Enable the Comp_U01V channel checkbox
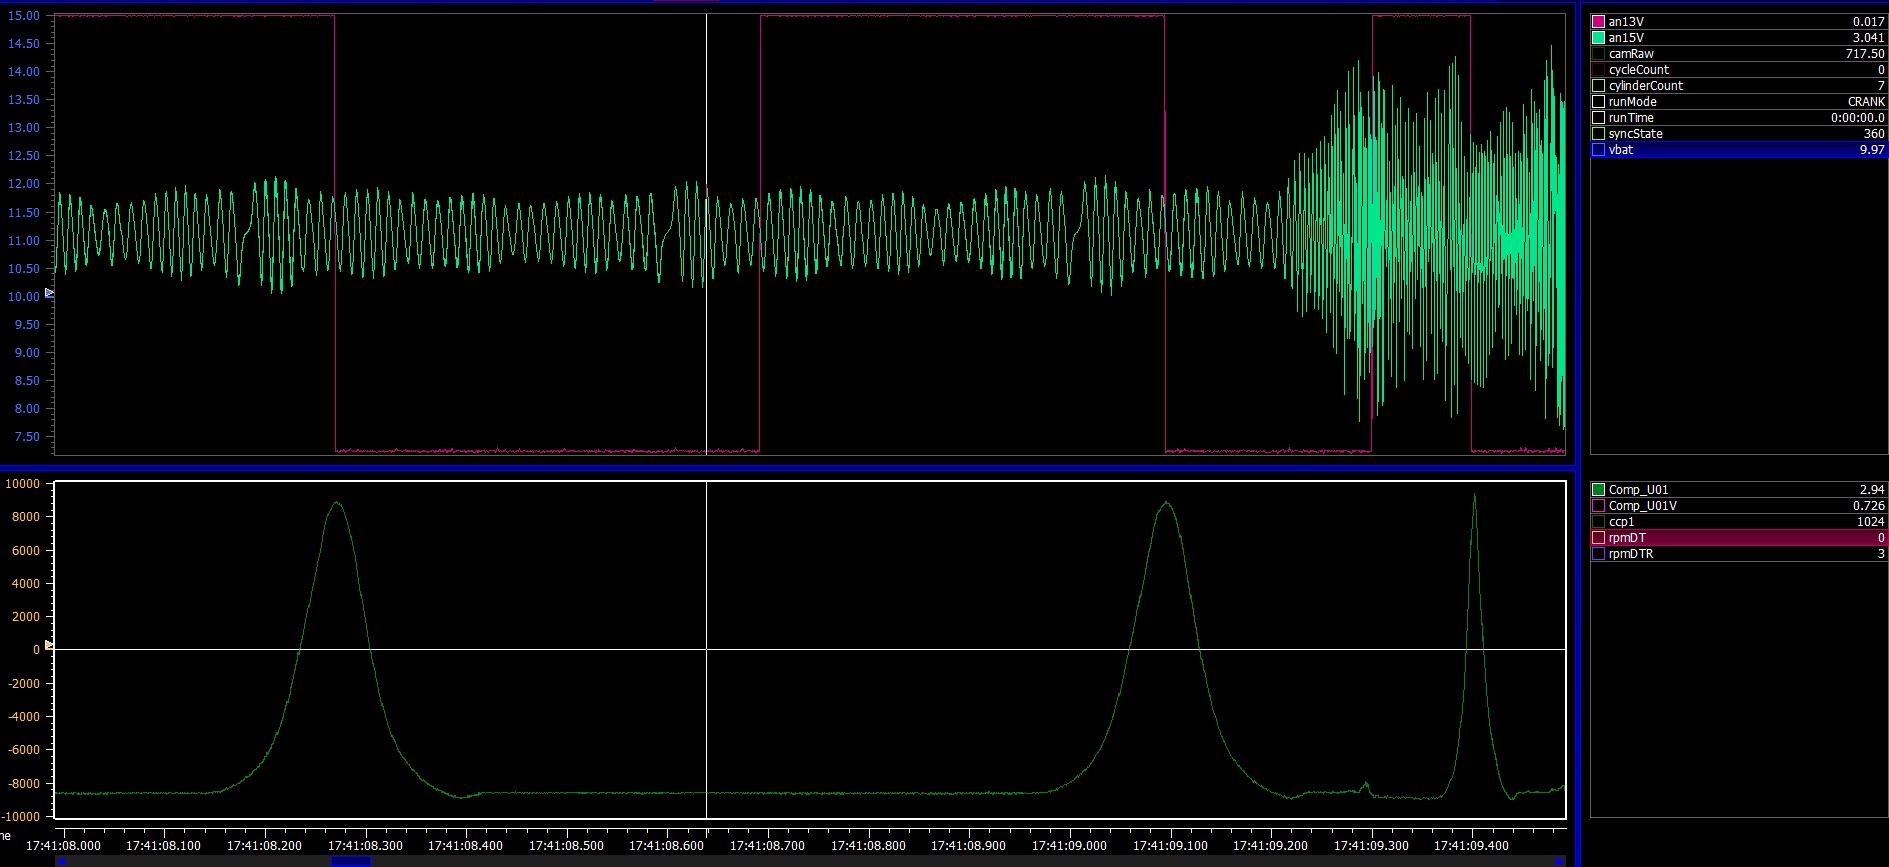This screenshot has height=867, width=1889. pos(1598,506)
